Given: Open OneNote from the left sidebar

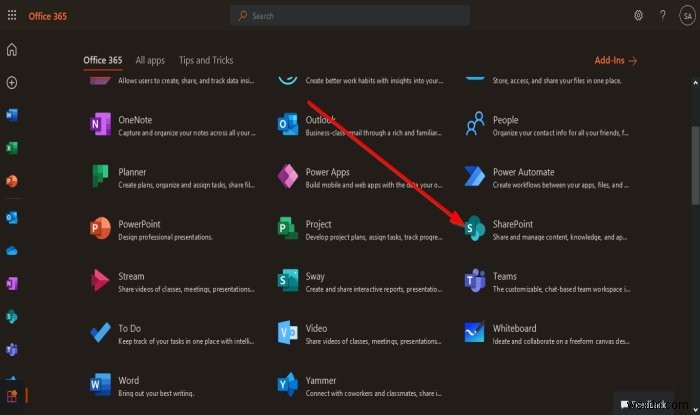Looking at the screenshot, I should 12,283.
